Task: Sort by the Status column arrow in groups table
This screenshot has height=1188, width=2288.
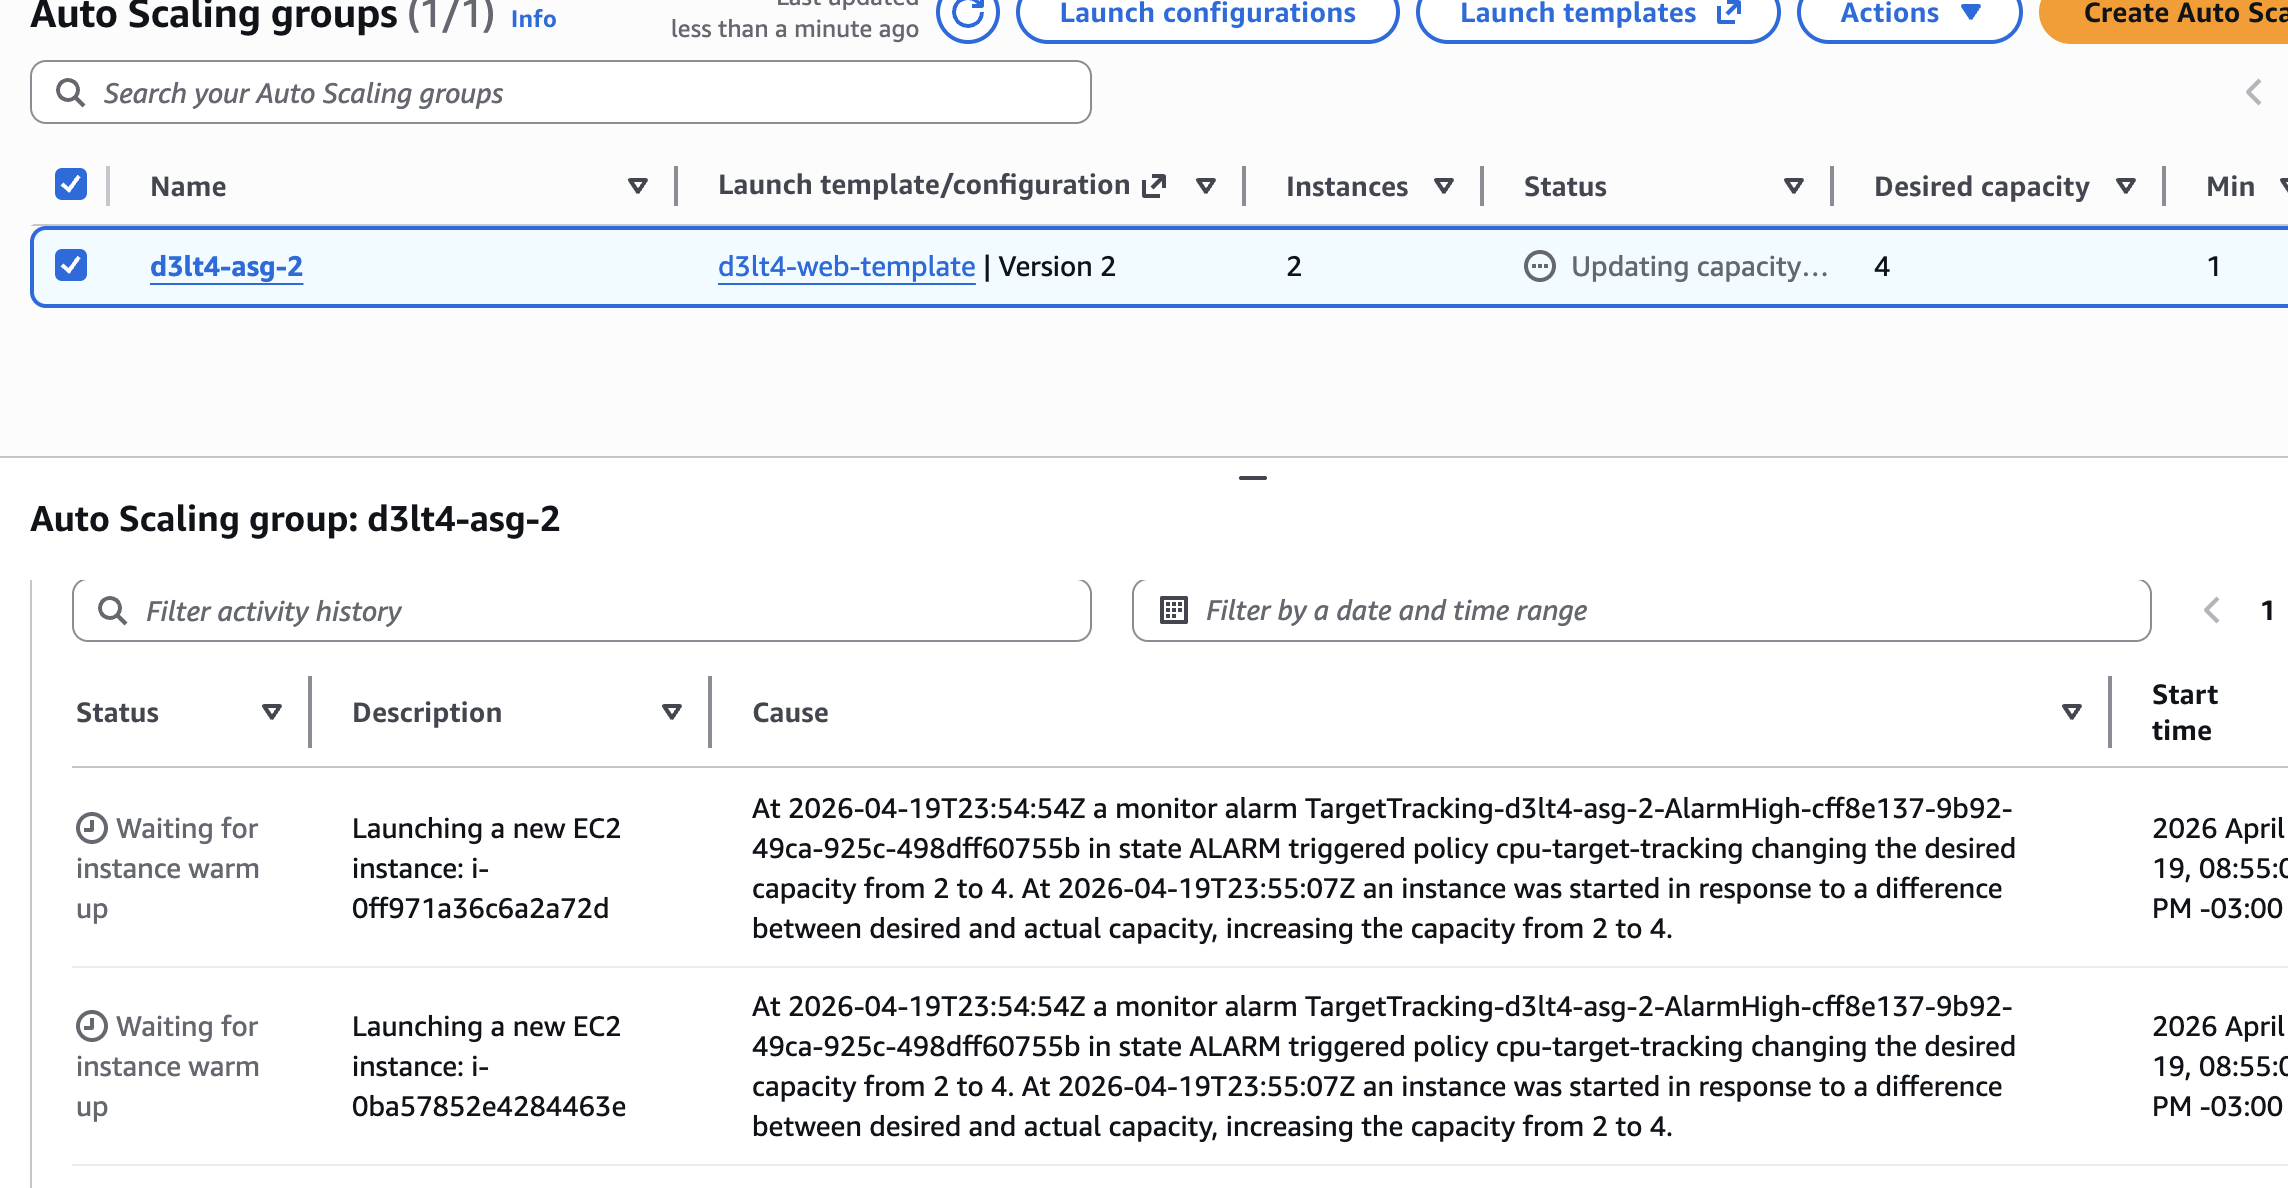Action: 1793,186
